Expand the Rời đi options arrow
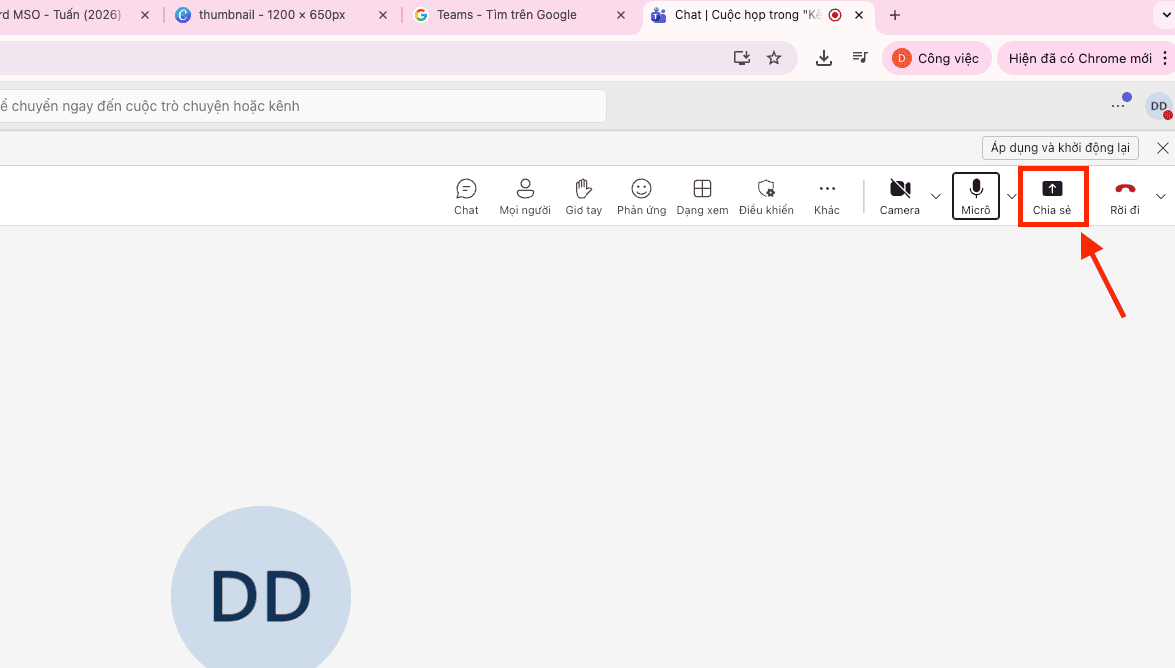Viewport: 1175px width, 668px height. coord(1160,196)
